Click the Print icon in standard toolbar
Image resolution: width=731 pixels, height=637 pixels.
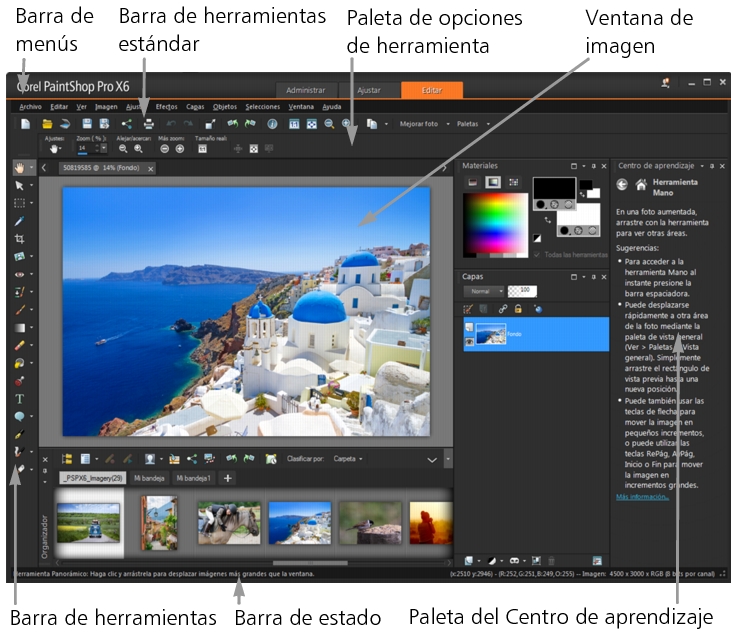148,123
